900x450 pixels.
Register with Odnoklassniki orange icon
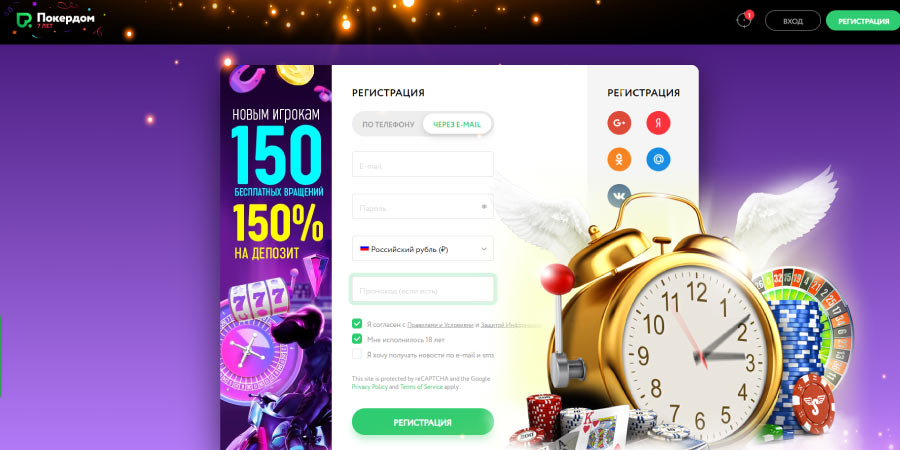tap(619, 160)
